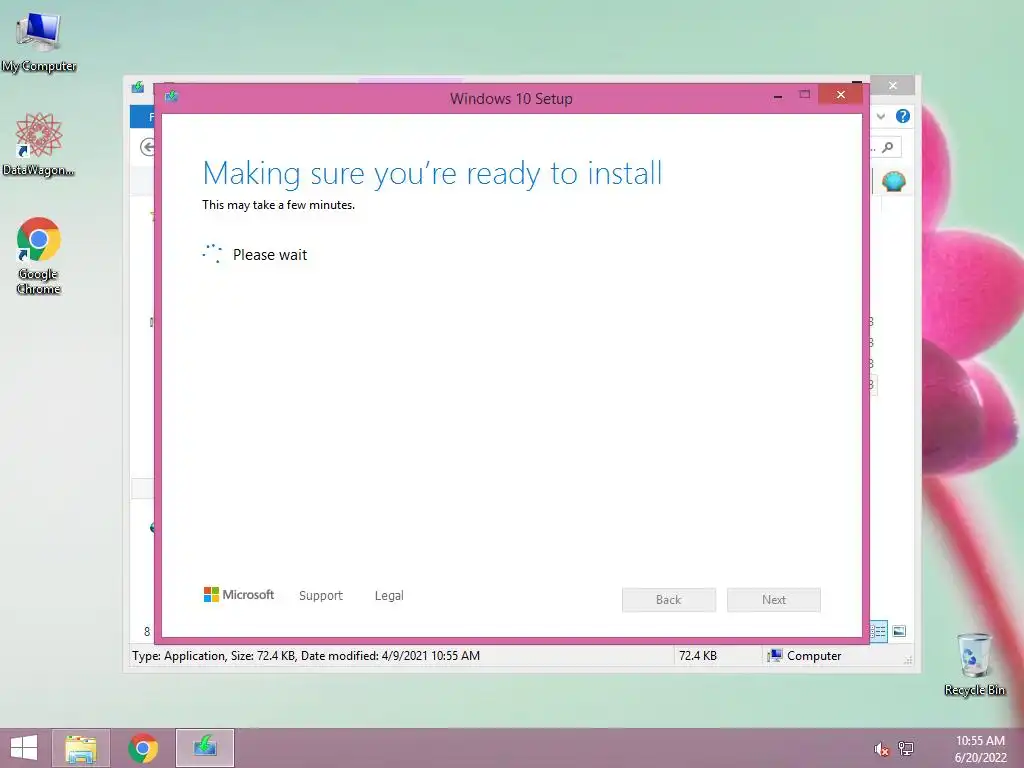Screen dimensions: 1024x768
Task: Open the Recycle Bin
Action: click(x=974, y=664)
